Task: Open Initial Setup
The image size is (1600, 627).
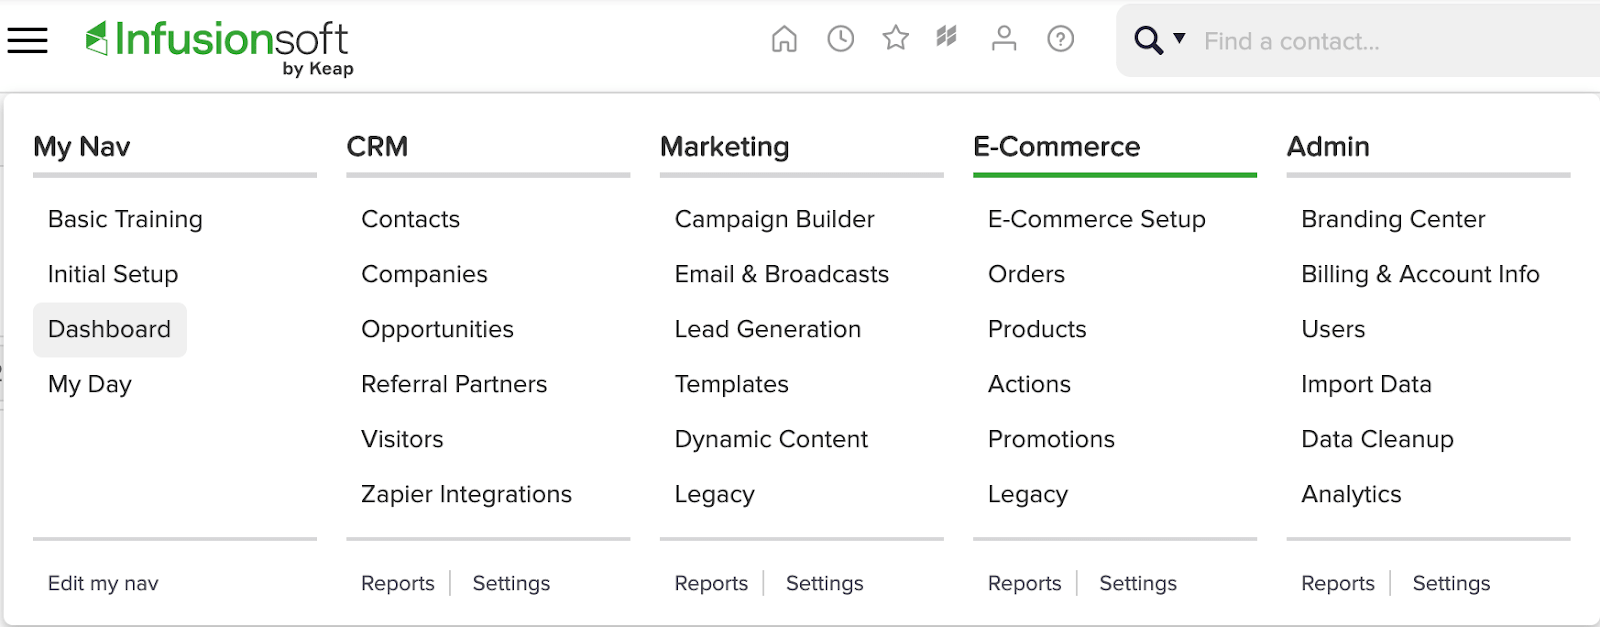Action: coord(113,274)
